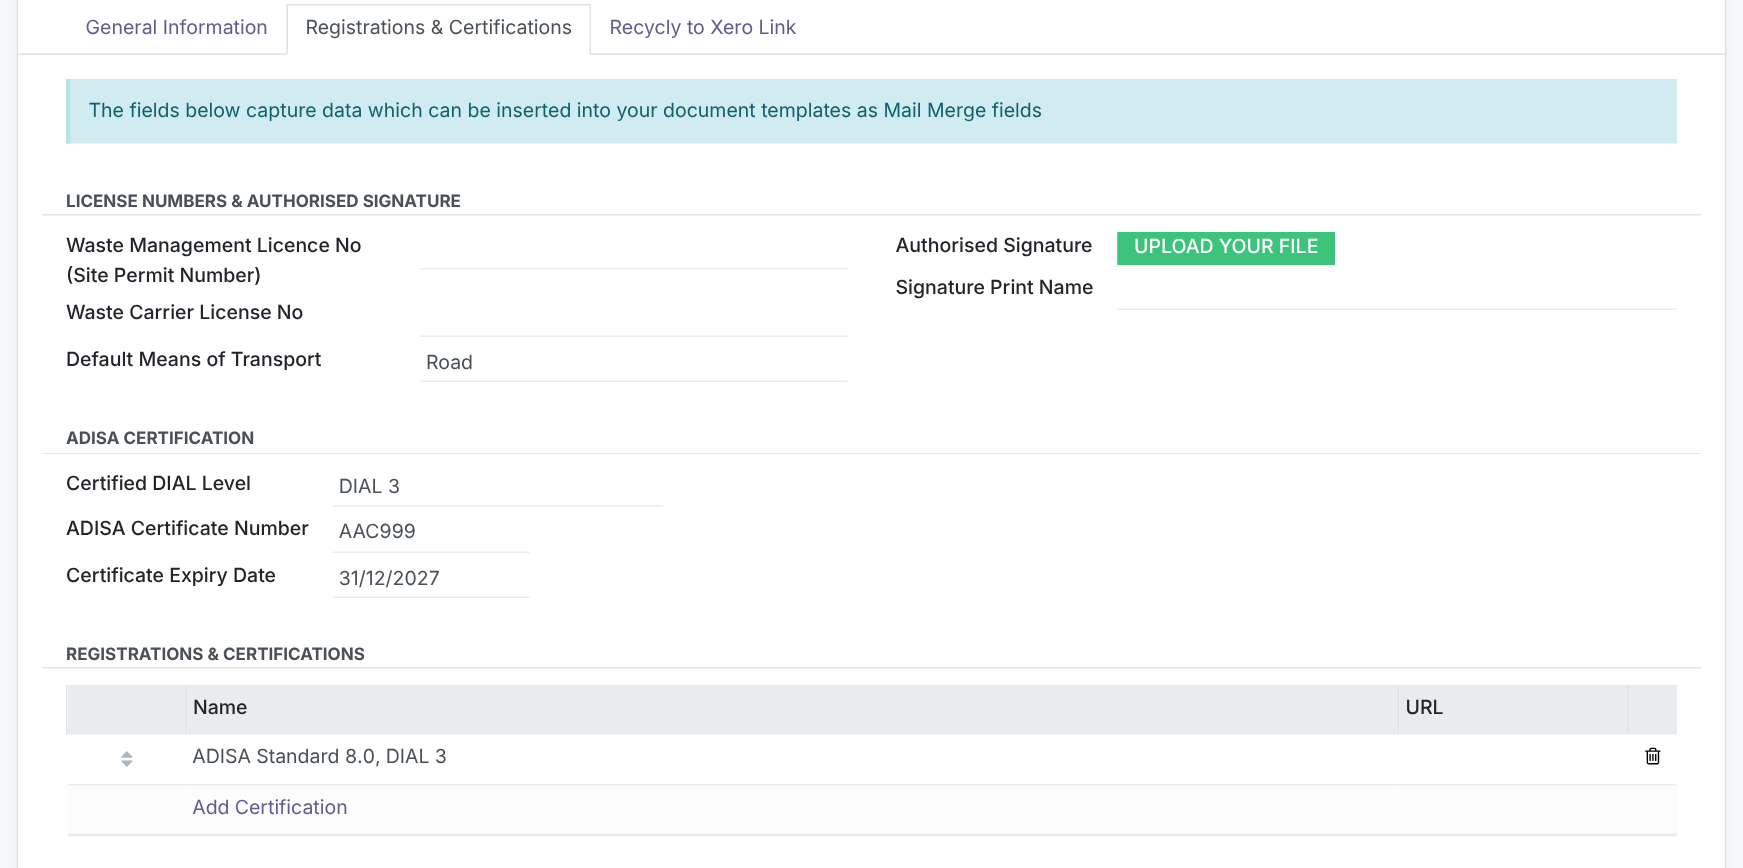Select the Waste Management Licence No label
The height and width of the screenshot is (868, 1743).
click(213, 260)
